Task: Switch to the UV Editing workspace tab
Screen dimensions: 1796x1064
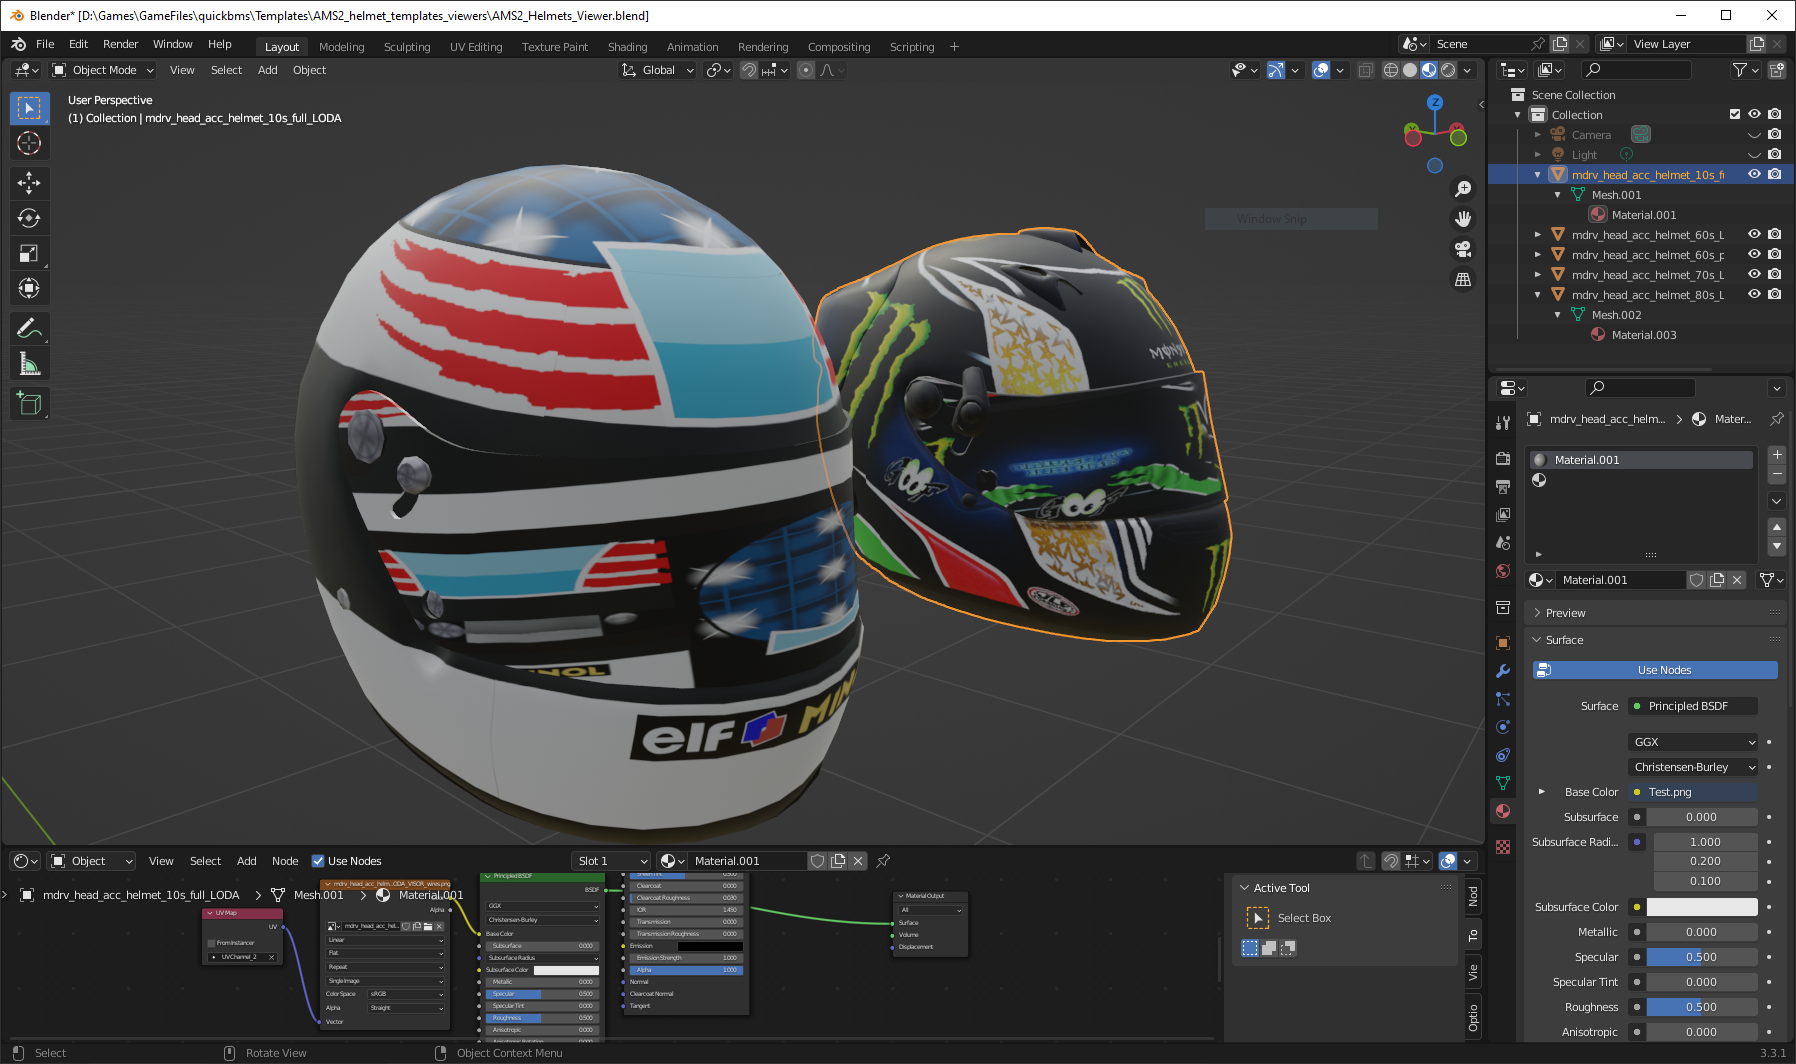Action: click(476, 47)
